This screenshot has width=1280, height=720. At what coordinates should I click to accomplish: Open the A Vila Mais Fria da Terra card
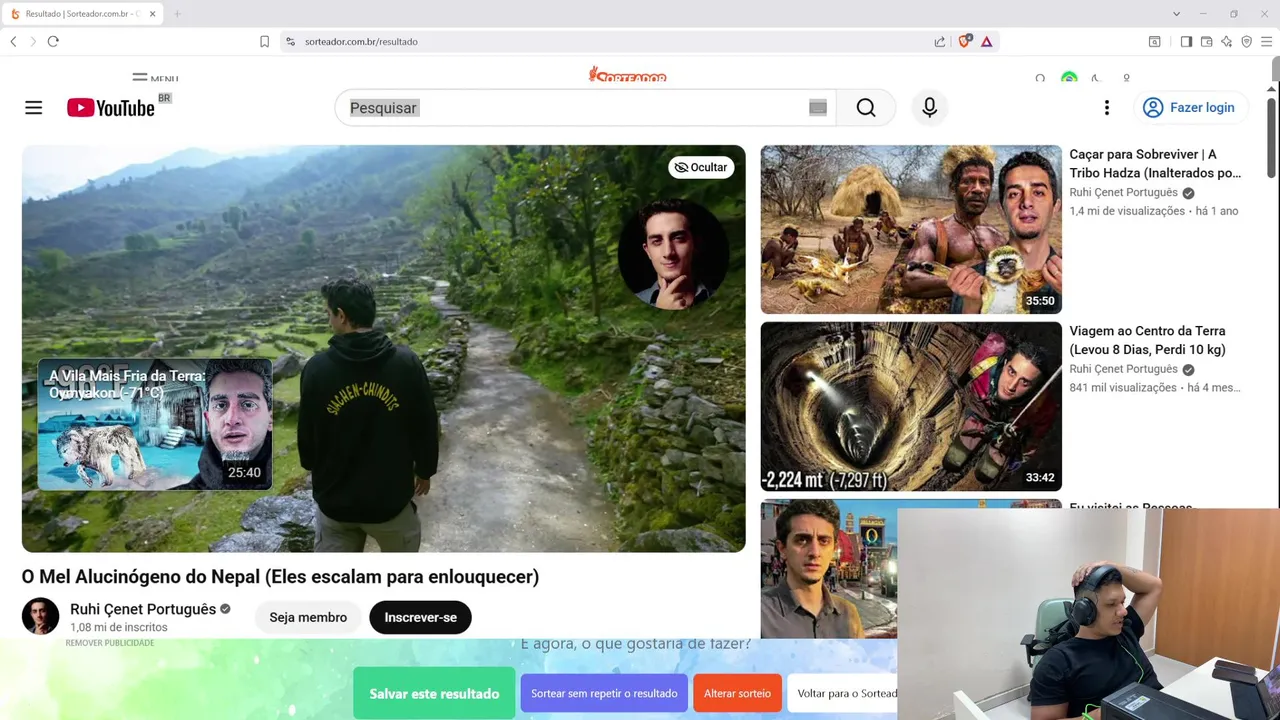(155, 425)
